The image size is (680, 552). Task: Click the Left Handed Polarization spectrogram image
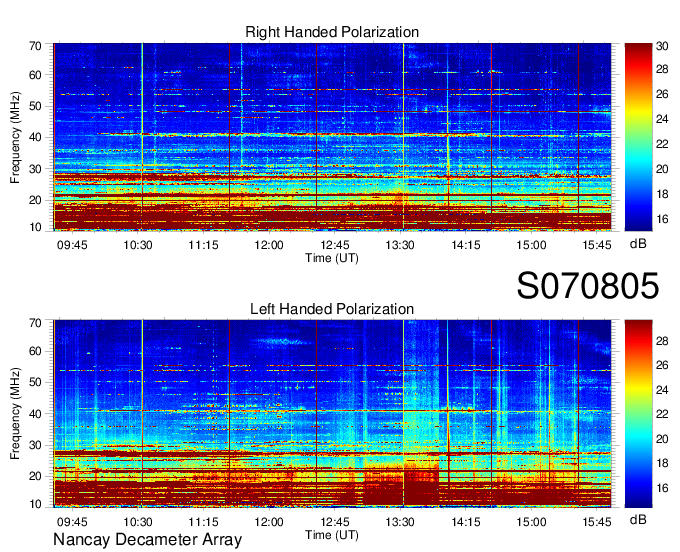coord(332,414)
